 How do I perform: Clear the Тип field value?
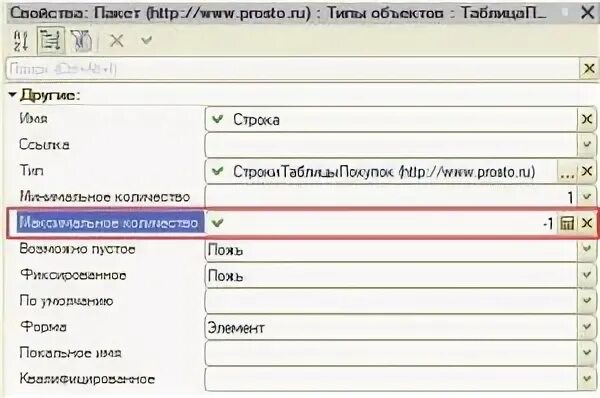[x=587, y=171]
